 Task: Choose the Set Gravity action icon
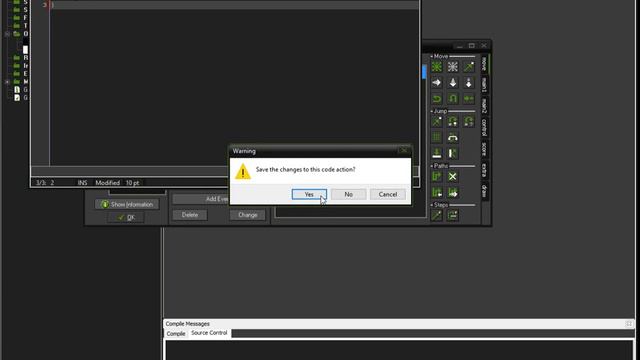click(x=469, y=83)
